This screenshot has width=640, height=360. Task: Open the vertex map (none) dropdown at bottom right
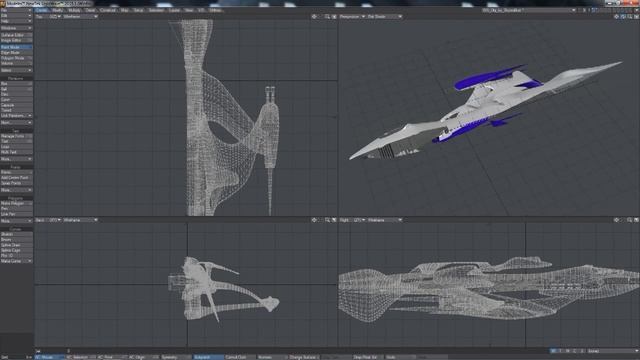coord(613,351)
